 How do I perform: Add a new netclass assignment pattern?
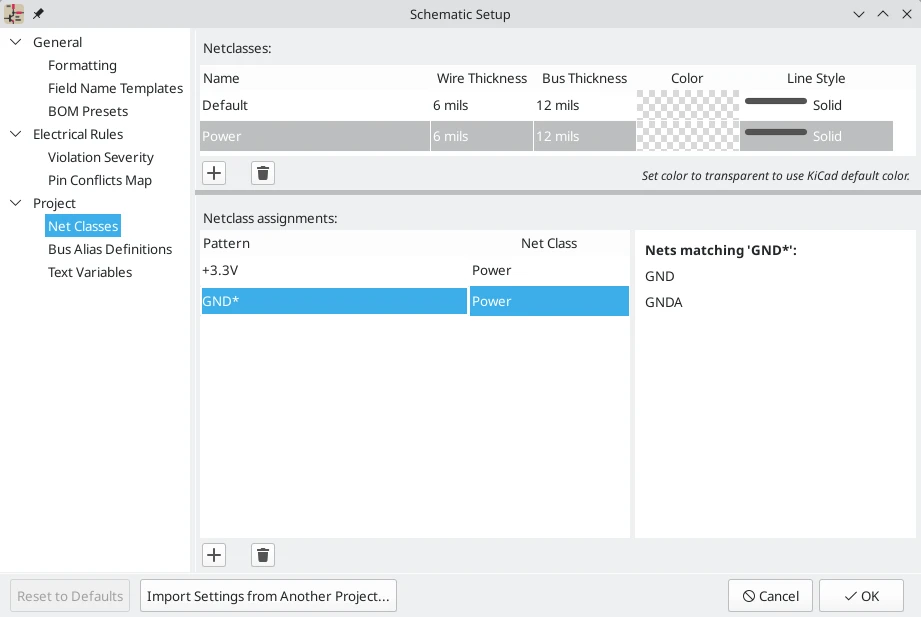(214, 555)
